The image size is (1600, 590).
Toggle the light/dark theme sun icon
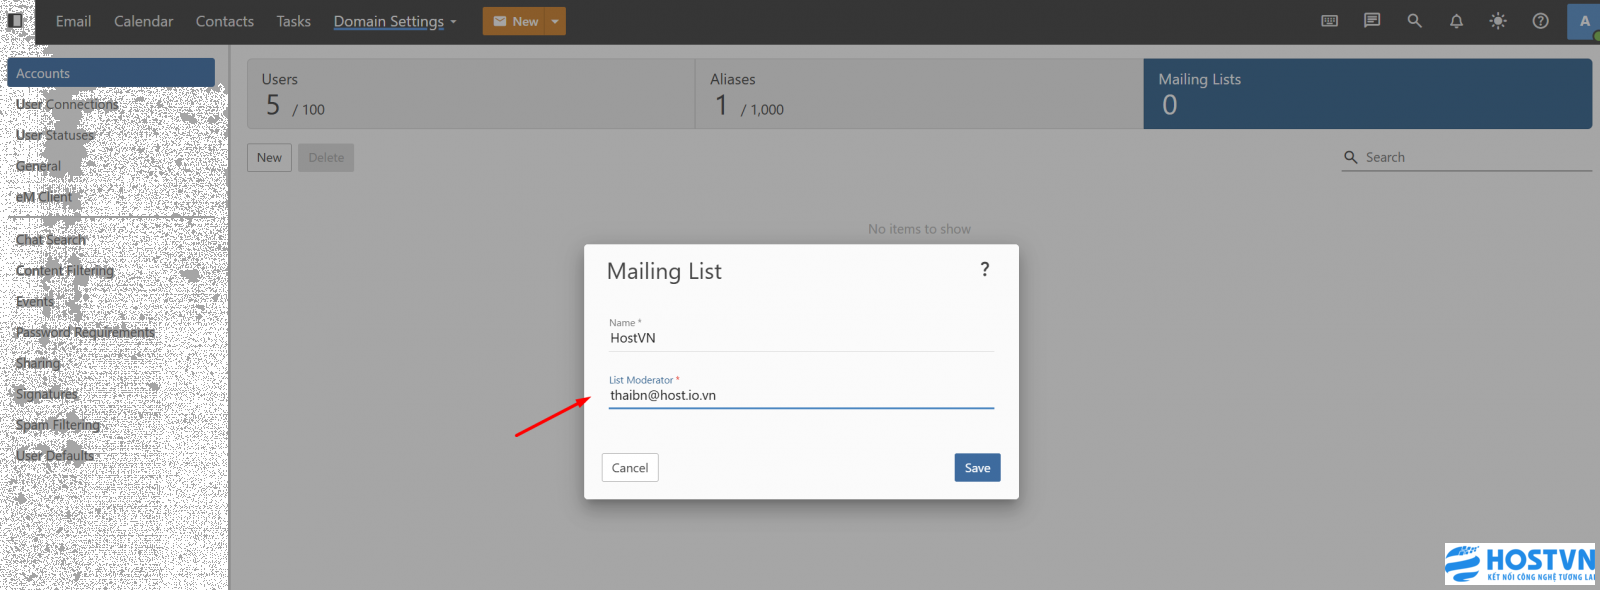1498,21
